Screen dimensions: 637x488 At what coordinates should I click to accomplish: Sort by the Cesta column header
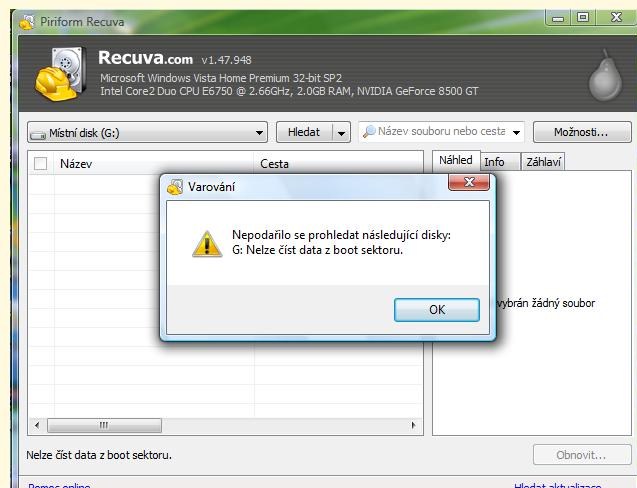338,164
